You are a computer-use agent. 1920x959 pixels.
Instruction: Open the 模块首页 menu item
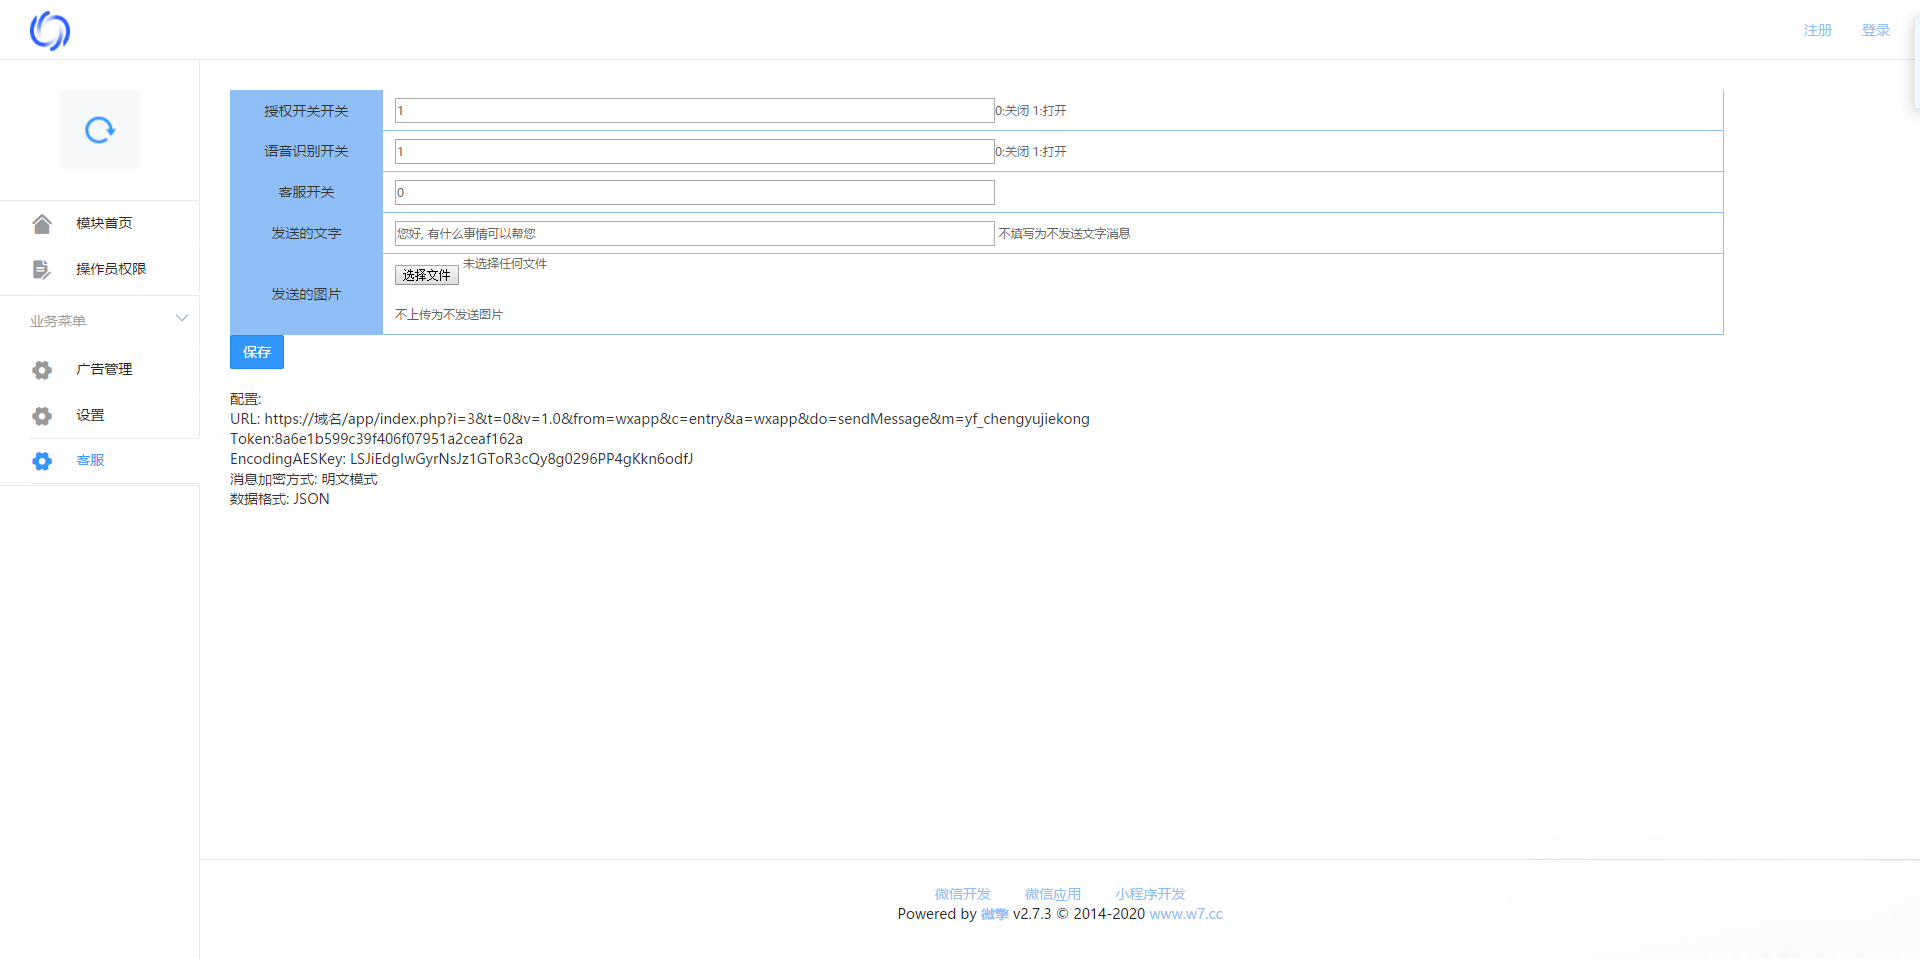[104, 223]
